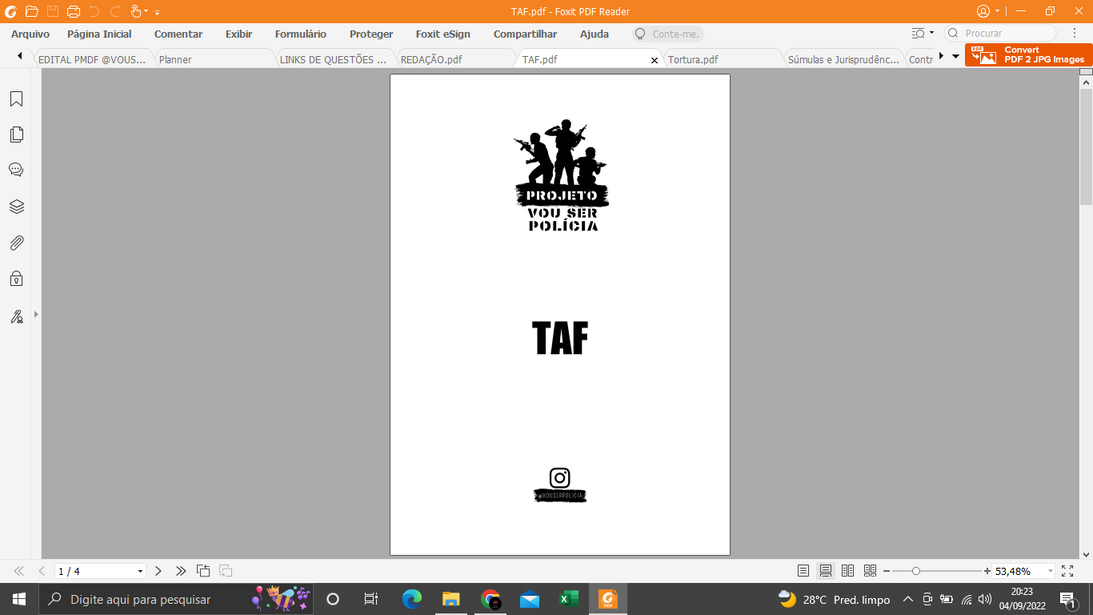Enter full screen mode
Image resolution: width=1093 pixels, height=615 pixels.
tap(1067, 571)
